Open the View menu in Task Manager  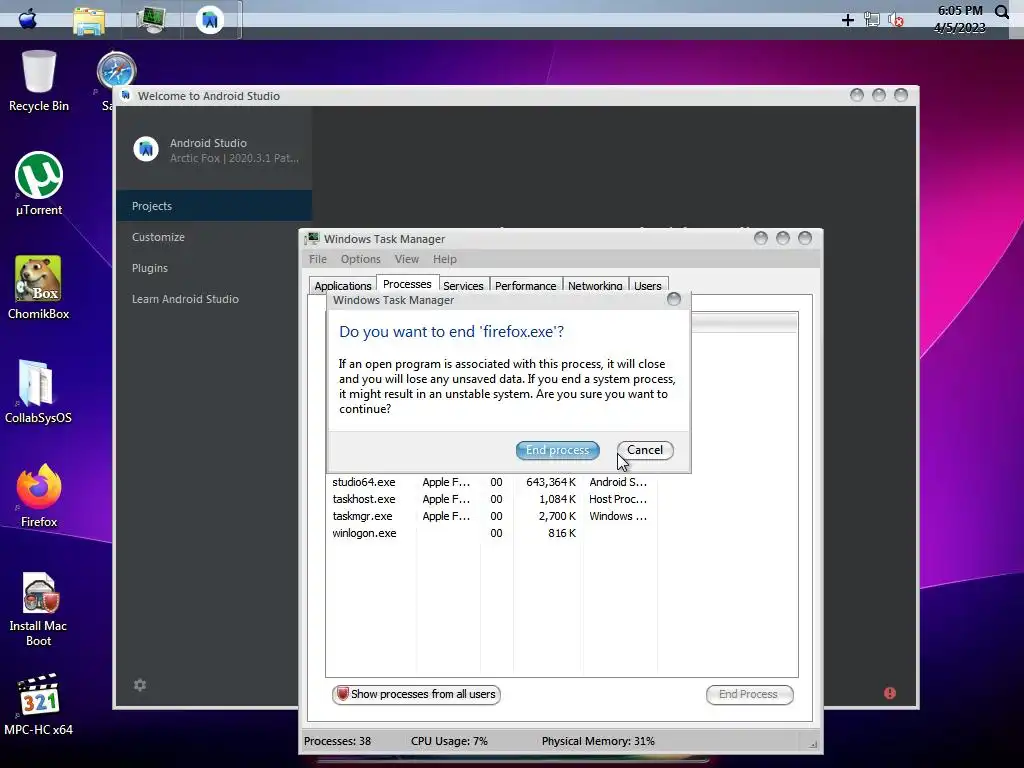tap(407, 259)
